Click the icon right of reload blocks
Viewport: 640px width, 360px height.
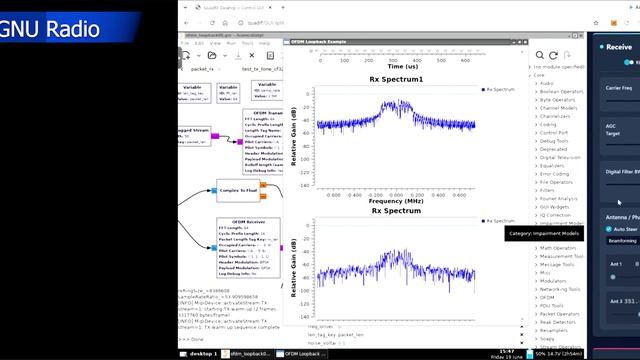click(x=567, y=55)
